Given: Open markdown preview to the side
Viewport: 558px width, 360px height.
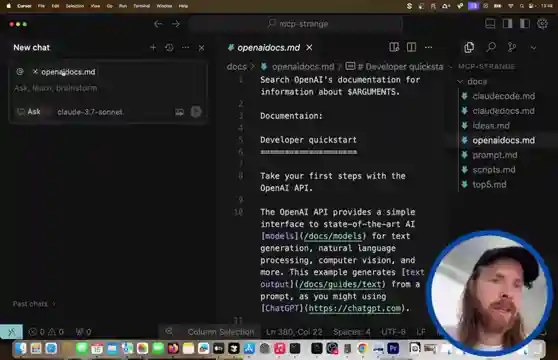Looking at the screenshot, I should pos(394,47).
